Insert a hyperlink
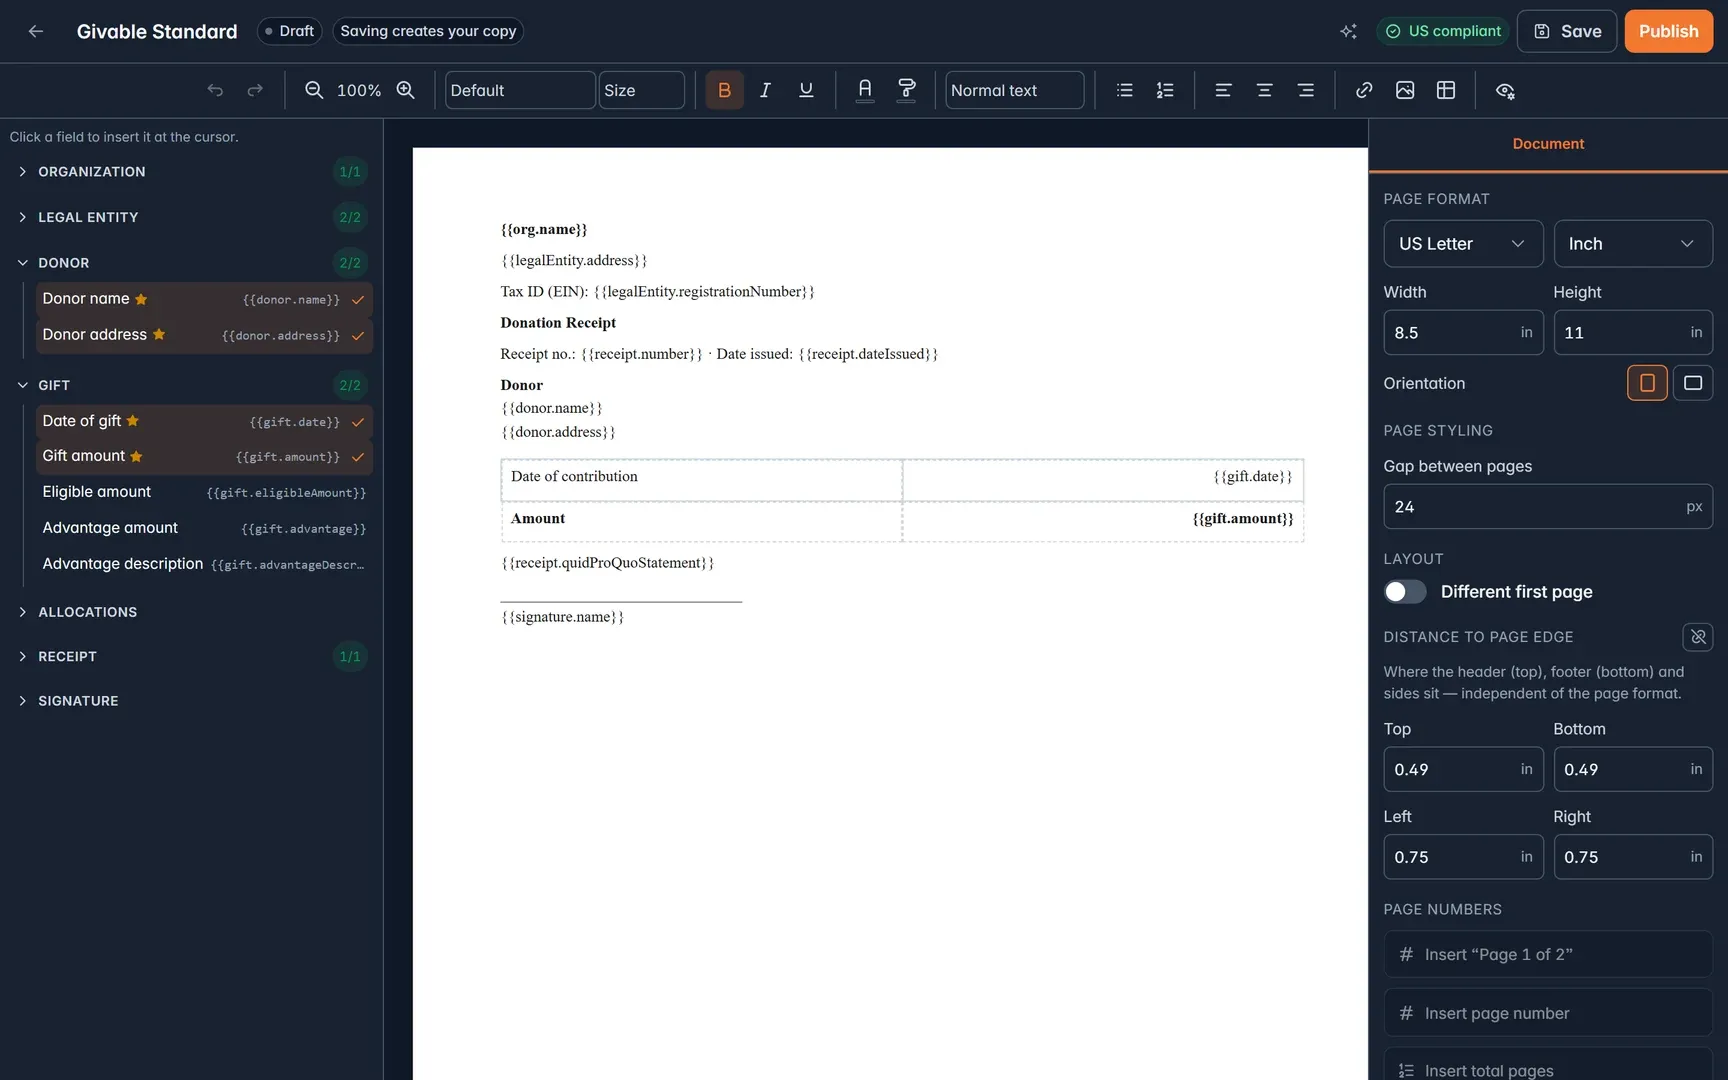 click(1364, 90)
